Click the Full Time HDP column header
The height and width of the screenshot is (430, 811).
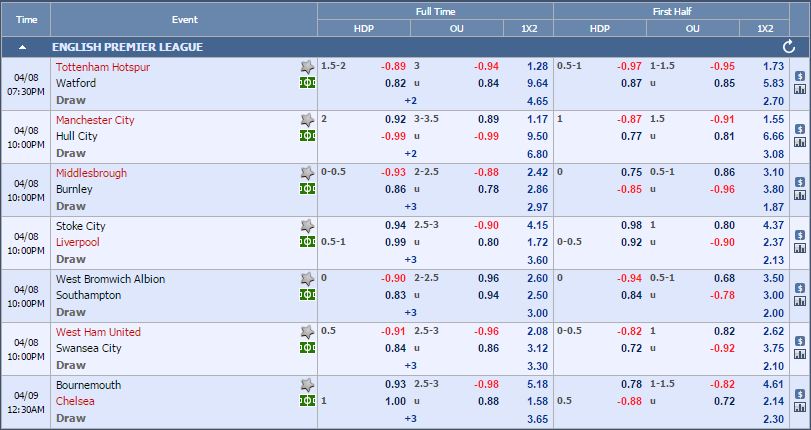pos(364,28)
